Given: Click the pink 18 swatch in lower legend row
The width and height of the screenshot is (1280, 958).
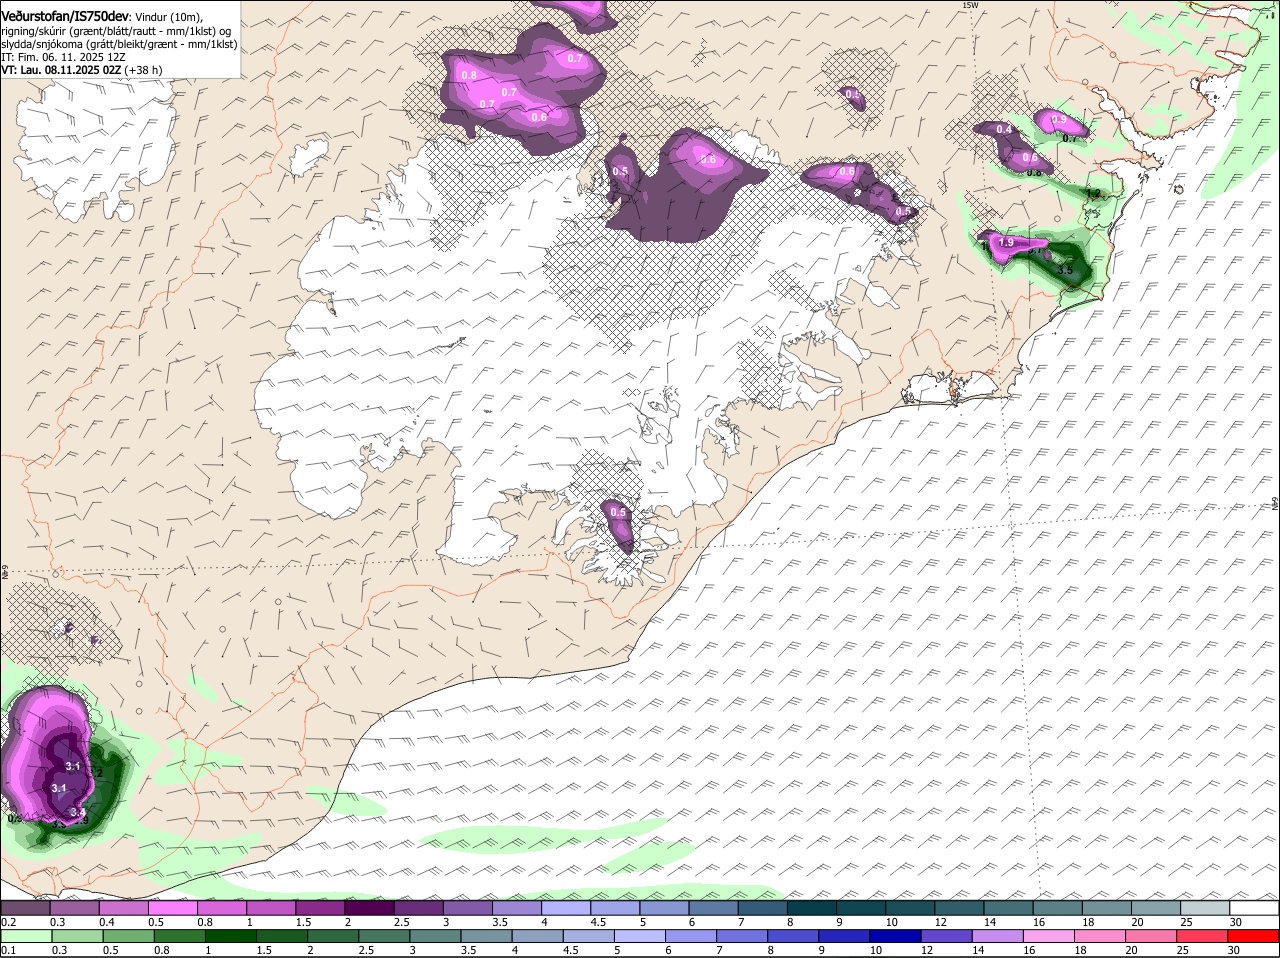Looking at the screenshot, I should pyautogui.click(x=1100, y=936).
